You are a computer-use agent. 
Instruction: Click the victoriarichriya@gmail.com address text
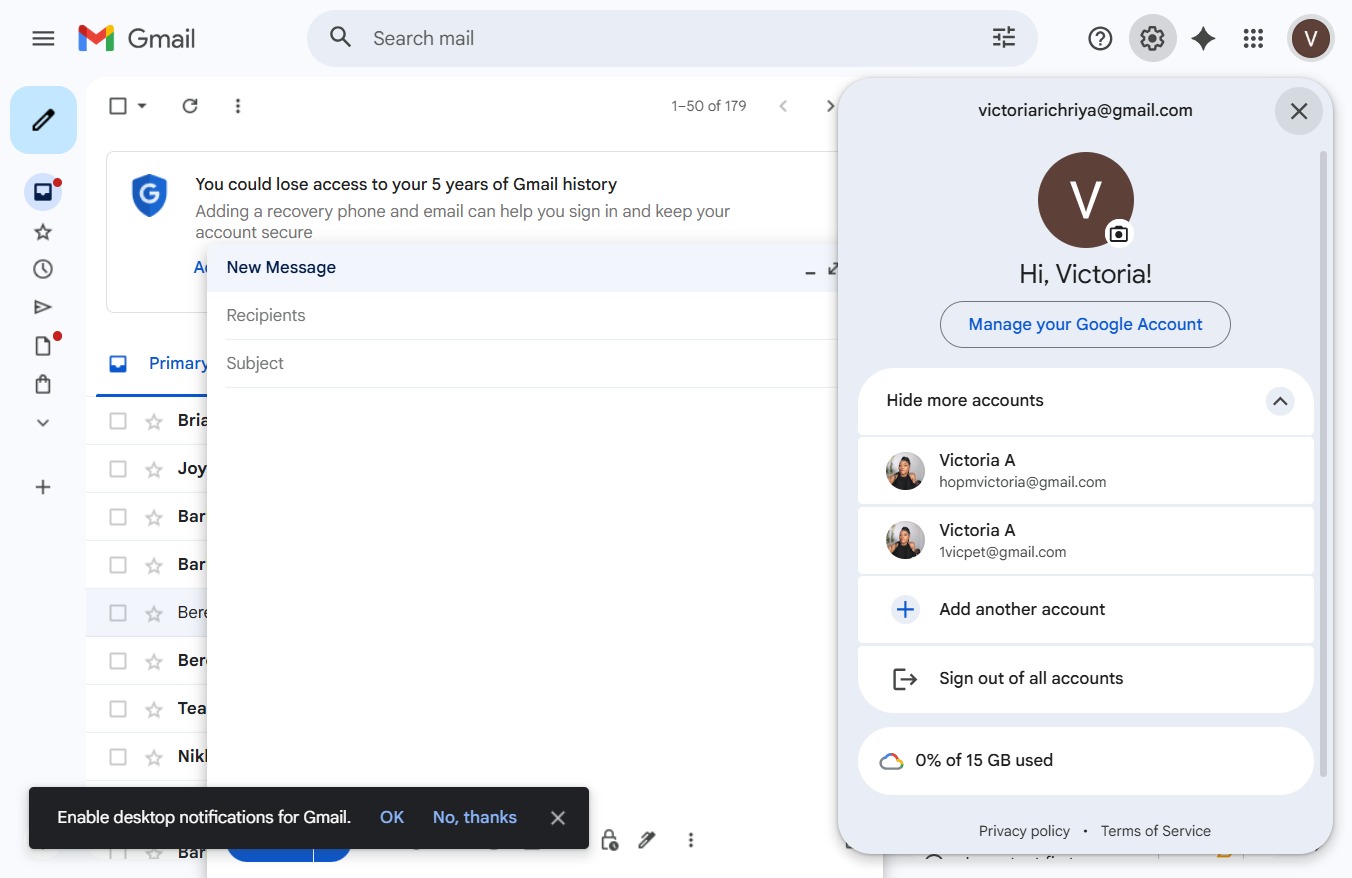point(1085,111)
